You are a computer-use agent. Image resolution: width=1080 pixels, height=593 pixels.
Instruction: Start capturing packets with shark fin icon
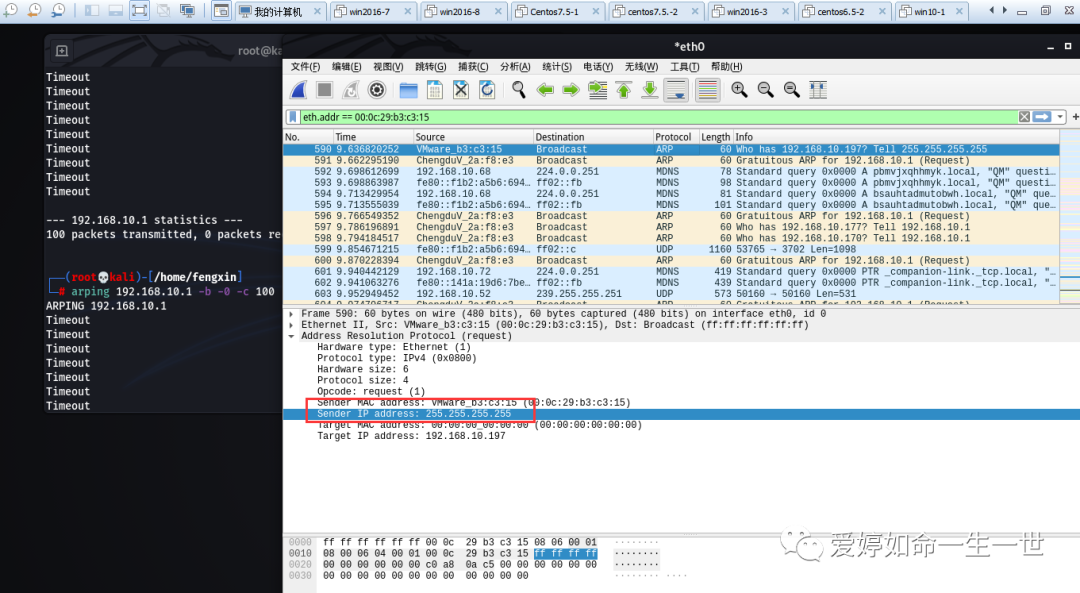pos(298,90)
